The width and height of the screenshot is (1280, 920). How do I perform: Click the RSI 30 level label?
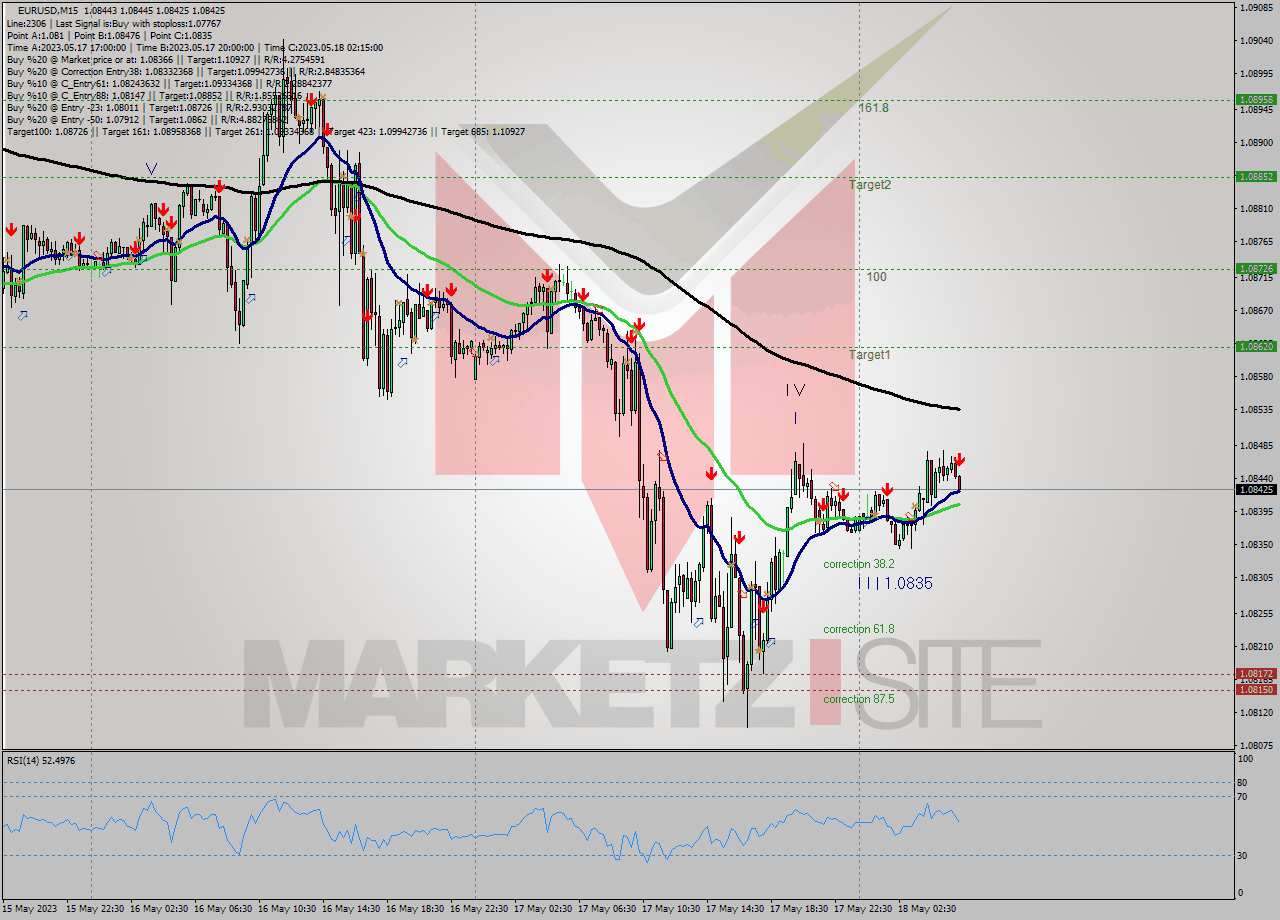(1241, 854)
